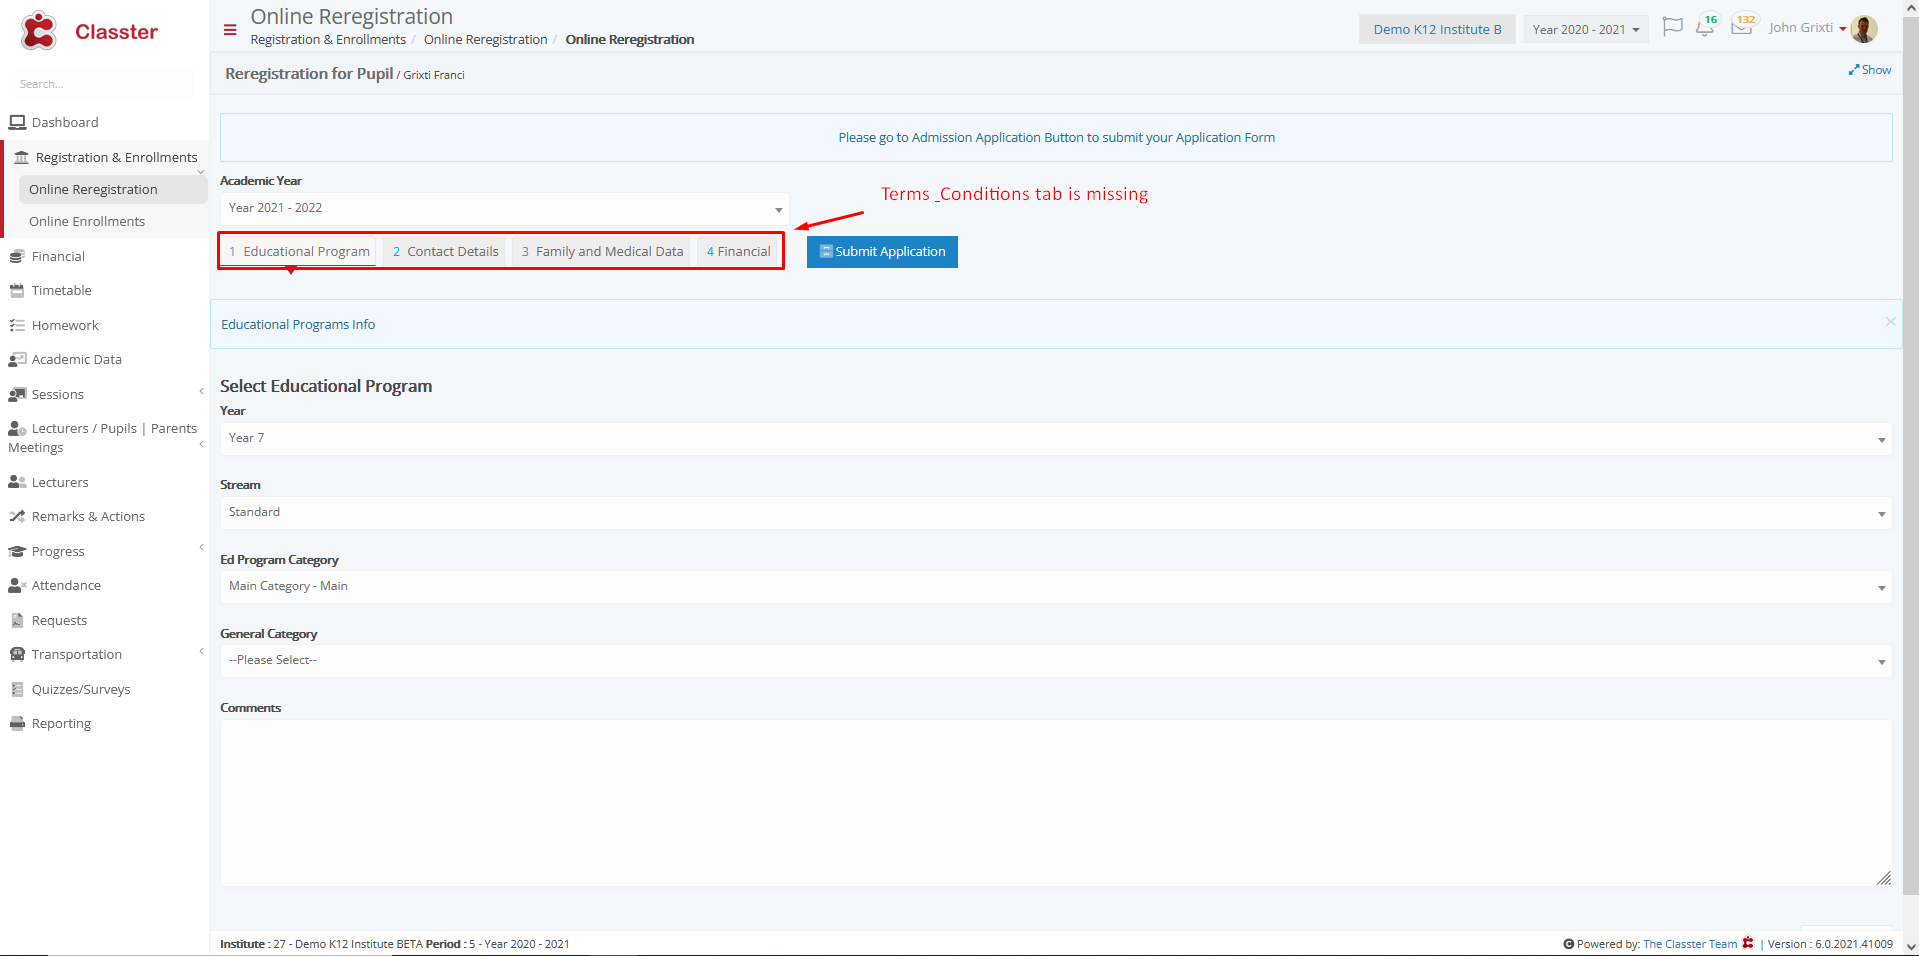Screen dimensions: 1919x956
Task: Click the Submit Application button
Action: [x=882, y=252]
